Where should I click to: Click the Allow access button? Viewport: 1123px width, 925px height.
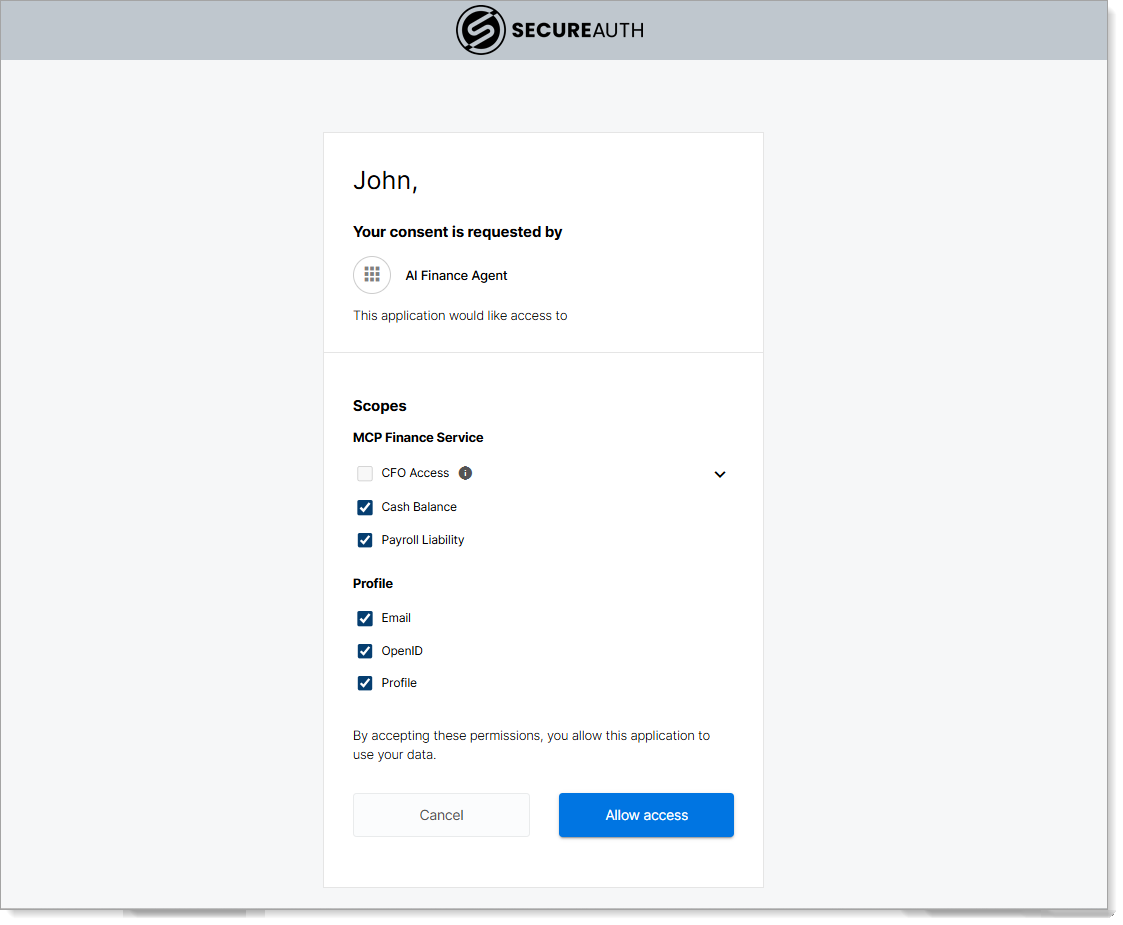pyautogui.click(x=646, y=814)
